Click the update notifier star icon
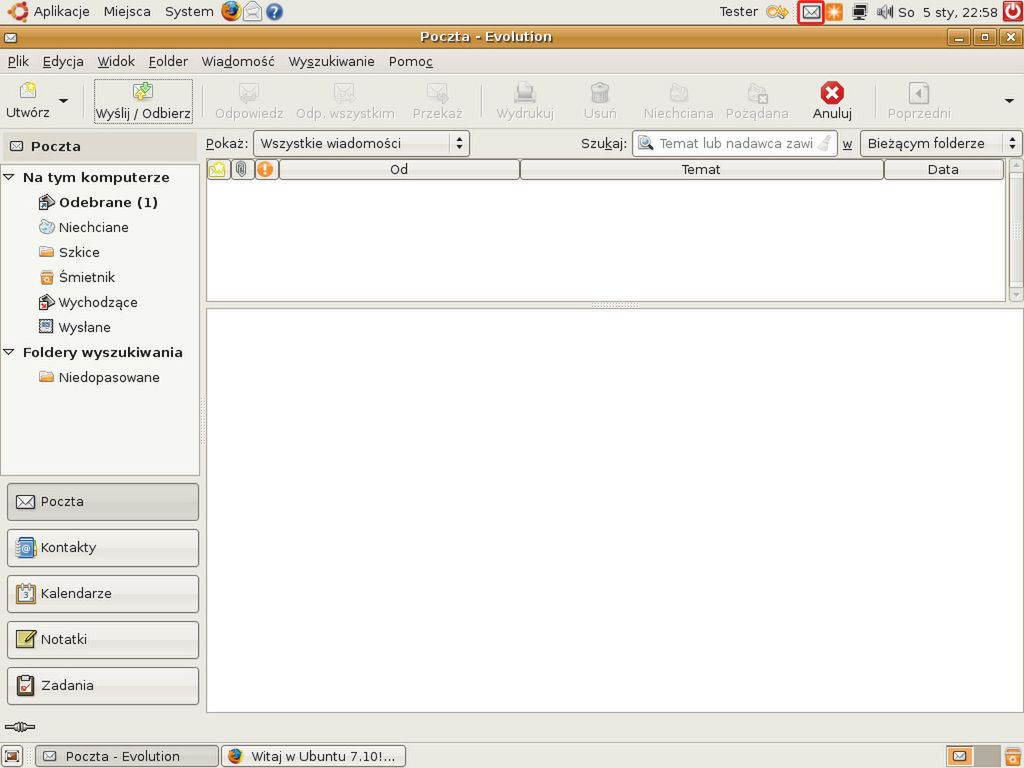The height and width of the screenshot is (768, 1024). click(834, 12)
